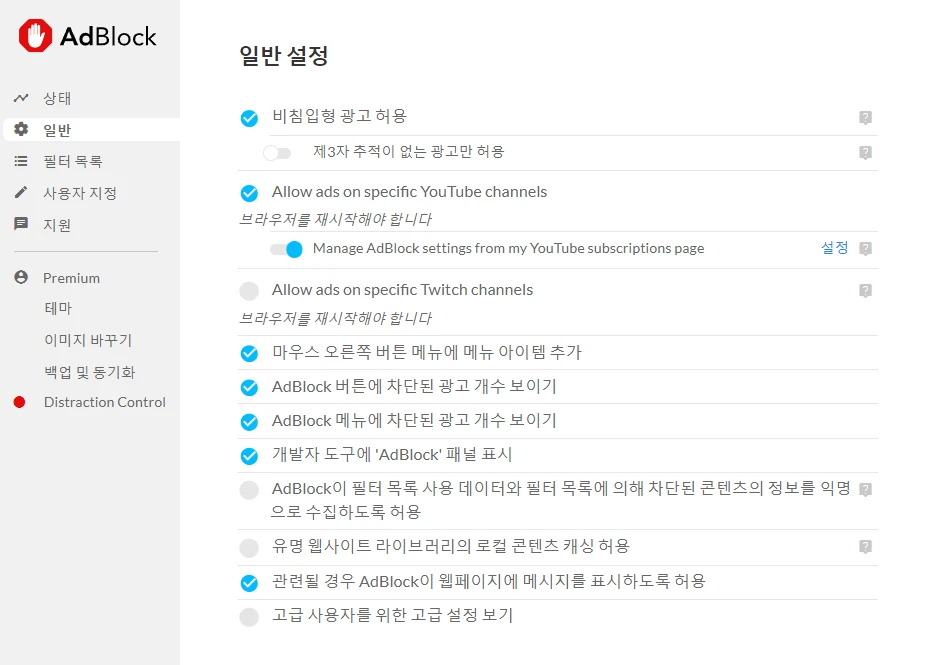The image size is (933, 665).
Task: Disable the YouTube subscriptions page management toggle
Action: pos(284,250)
